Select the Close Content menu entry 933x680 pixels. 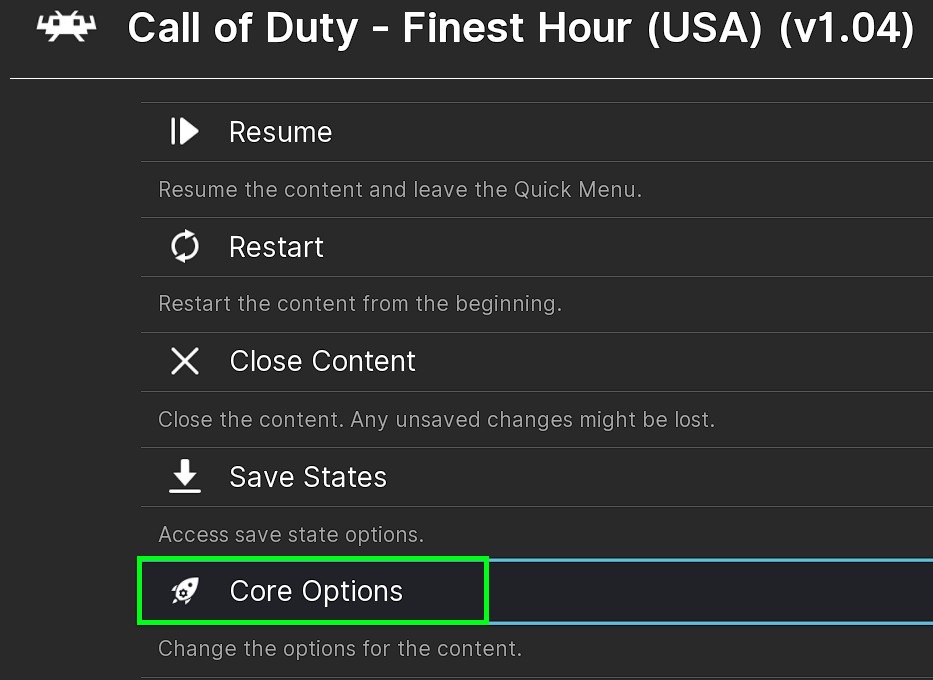322,361
